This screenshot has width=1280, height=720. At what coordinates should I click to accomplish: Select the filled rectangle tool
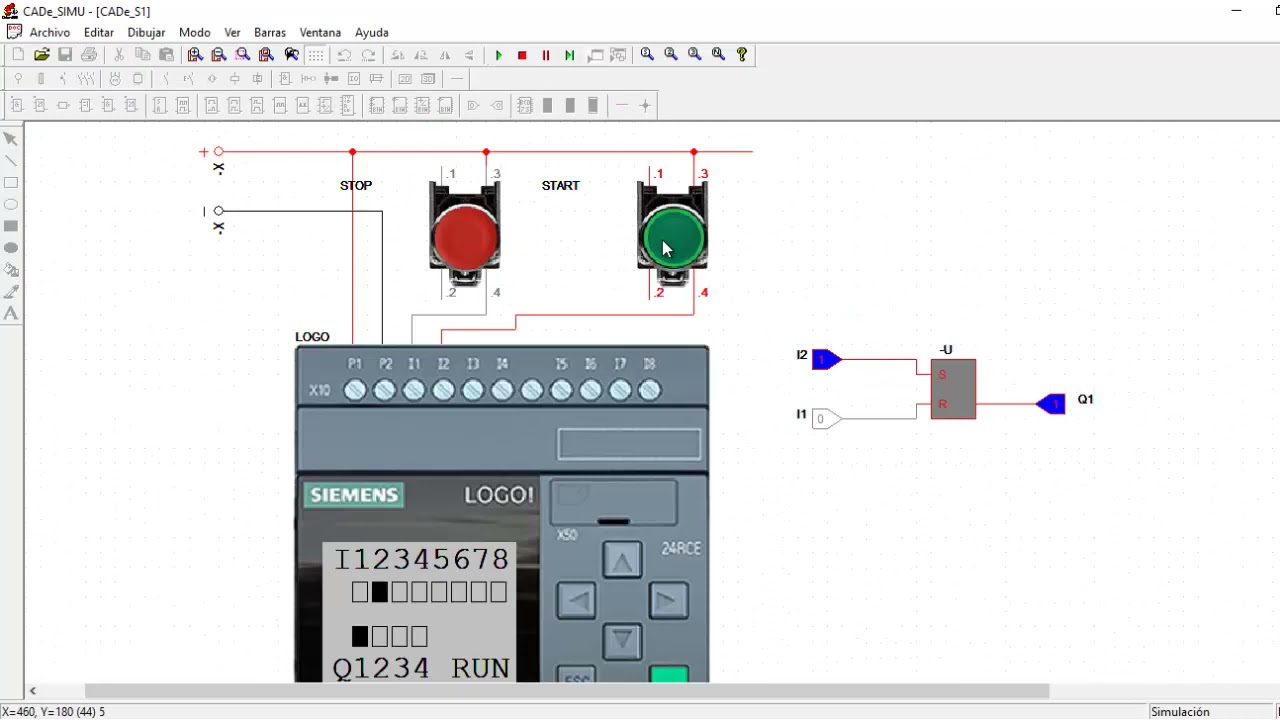pyautogui.click(x=11, y=226)
